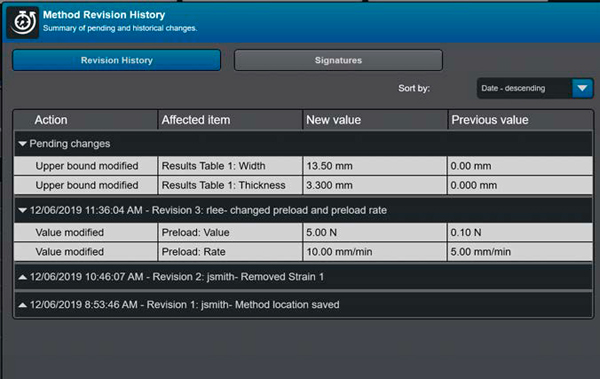Click the Method Revision History clock icon
The image size is (600, 379).
tap(23, 22)
